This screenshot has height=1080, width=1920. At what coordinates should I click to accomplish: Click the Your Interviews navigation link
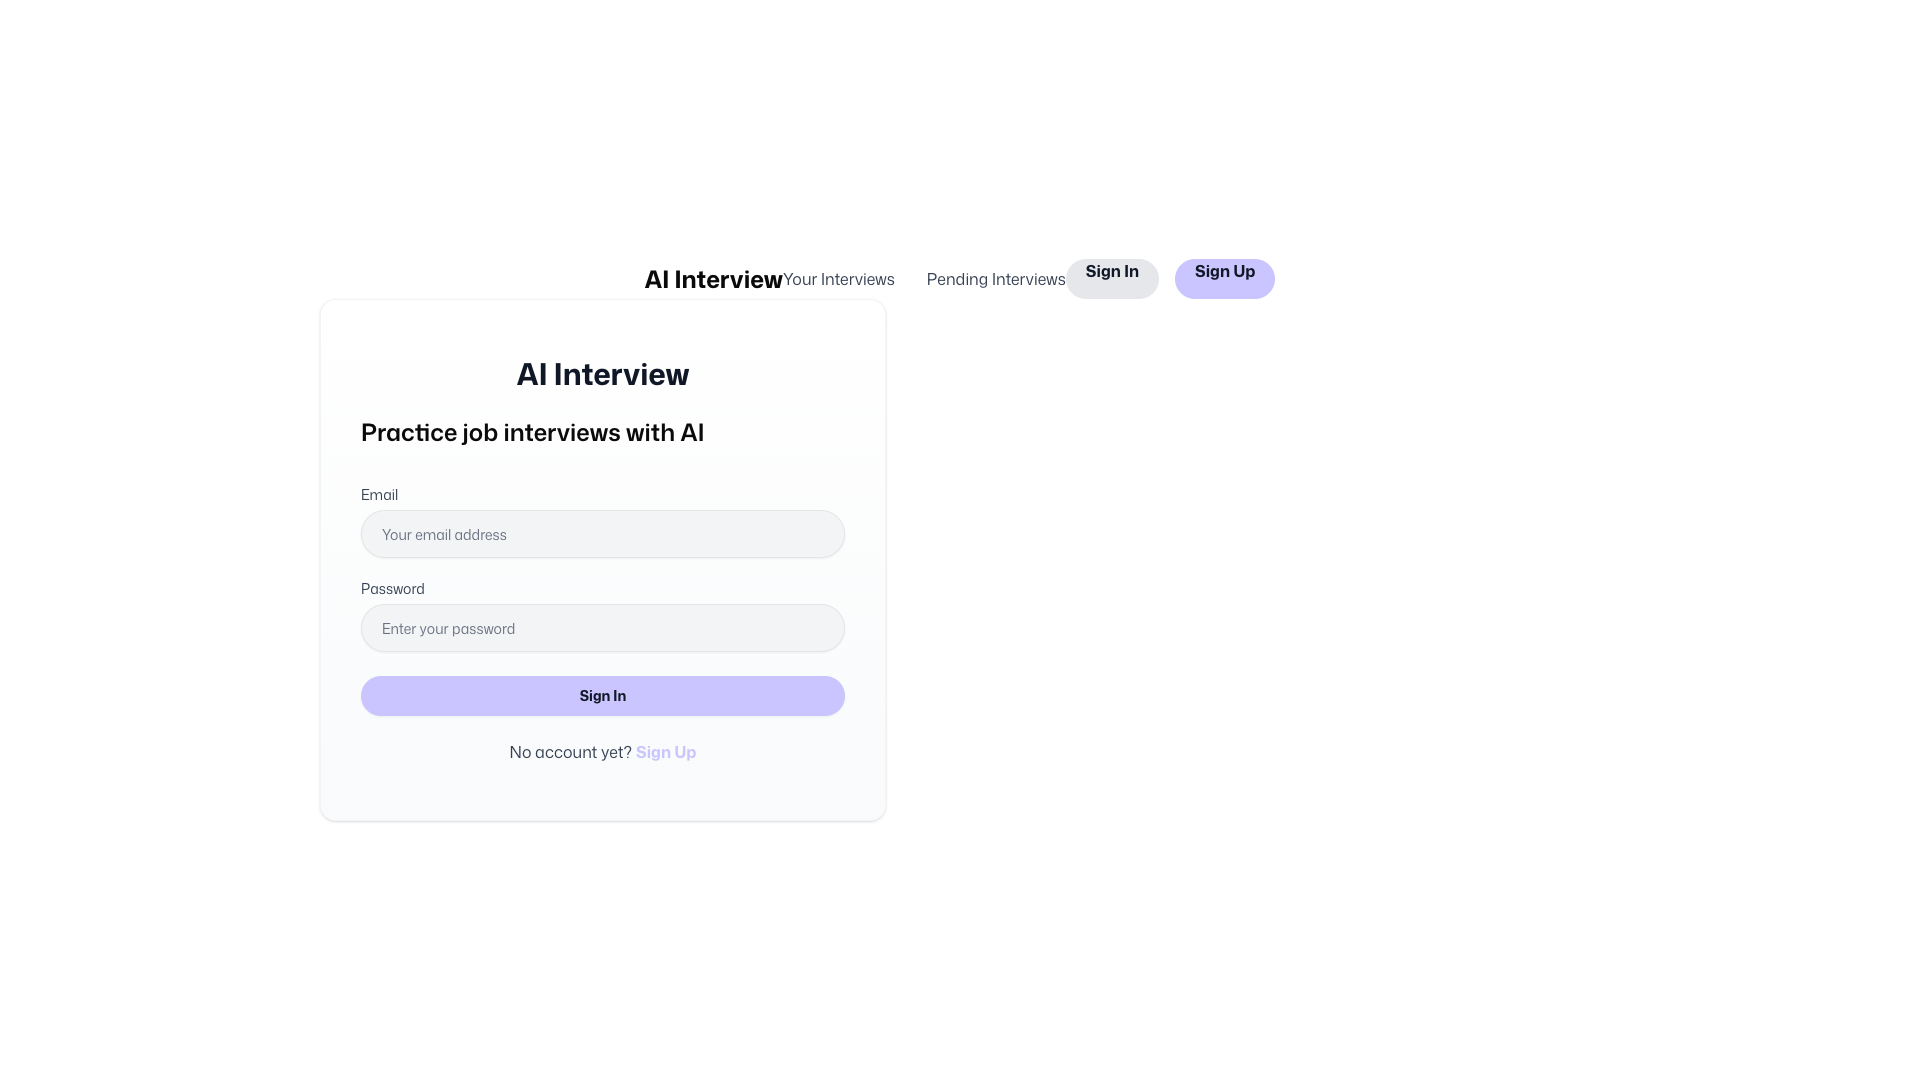click(838, 279)
